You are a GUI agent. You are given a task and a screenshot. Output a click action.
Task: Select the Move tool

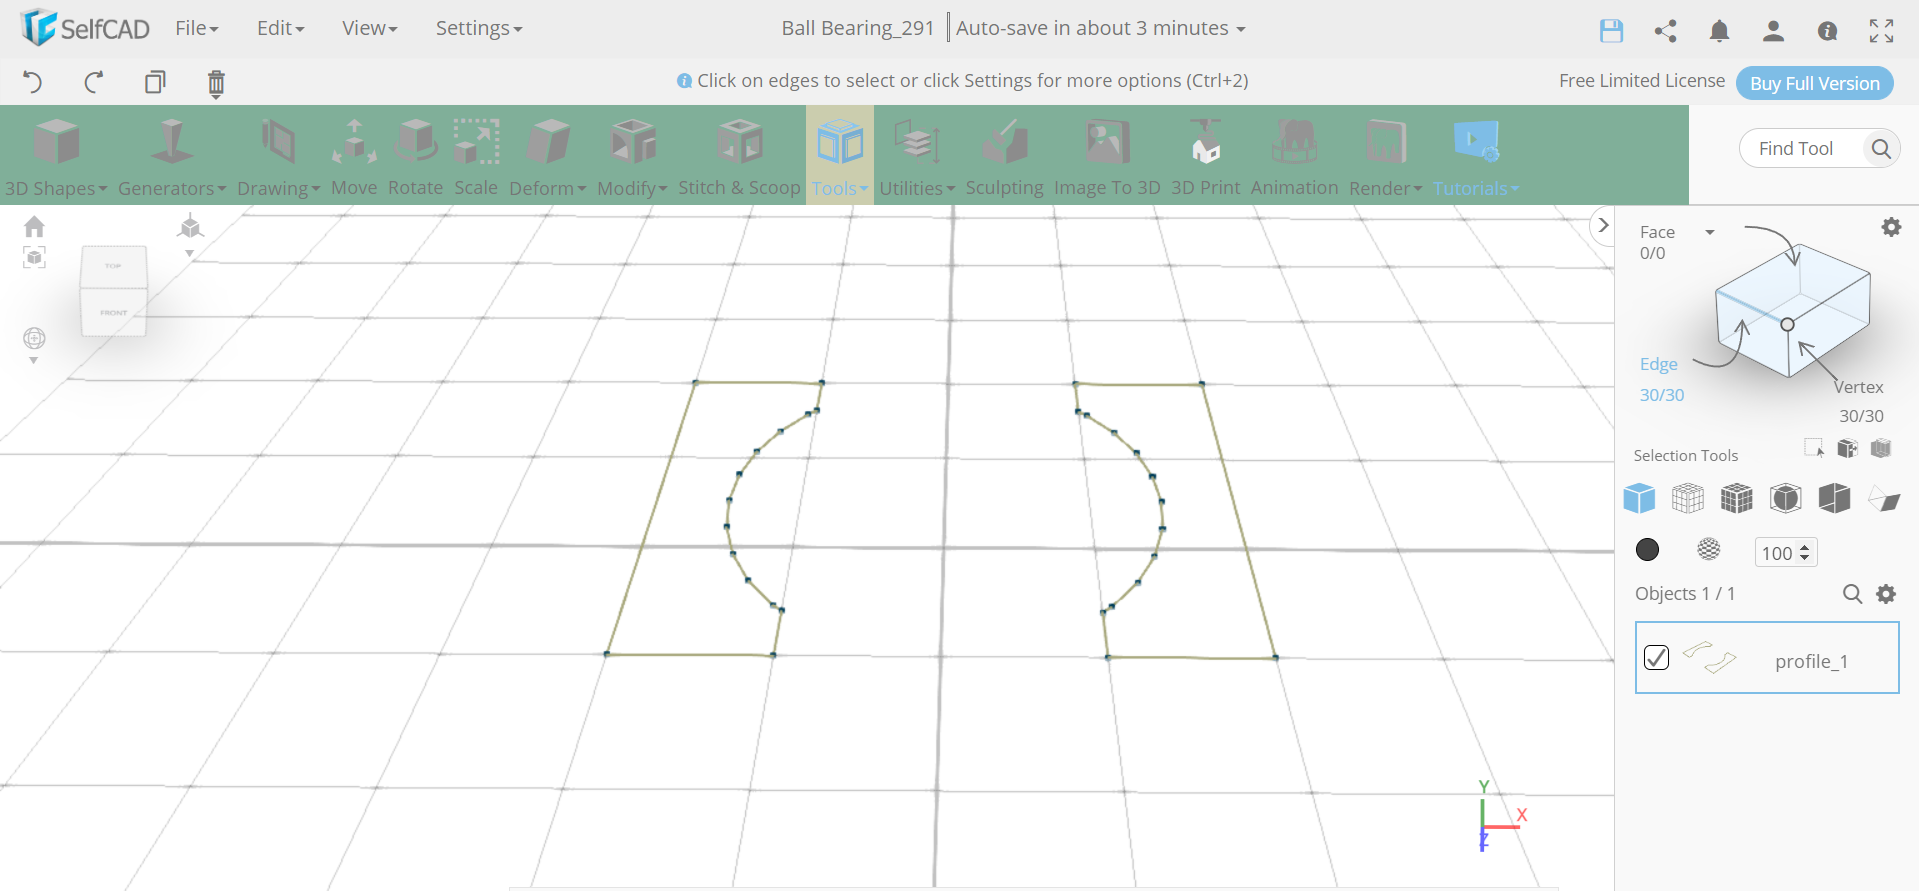click(x=354, y=157)
